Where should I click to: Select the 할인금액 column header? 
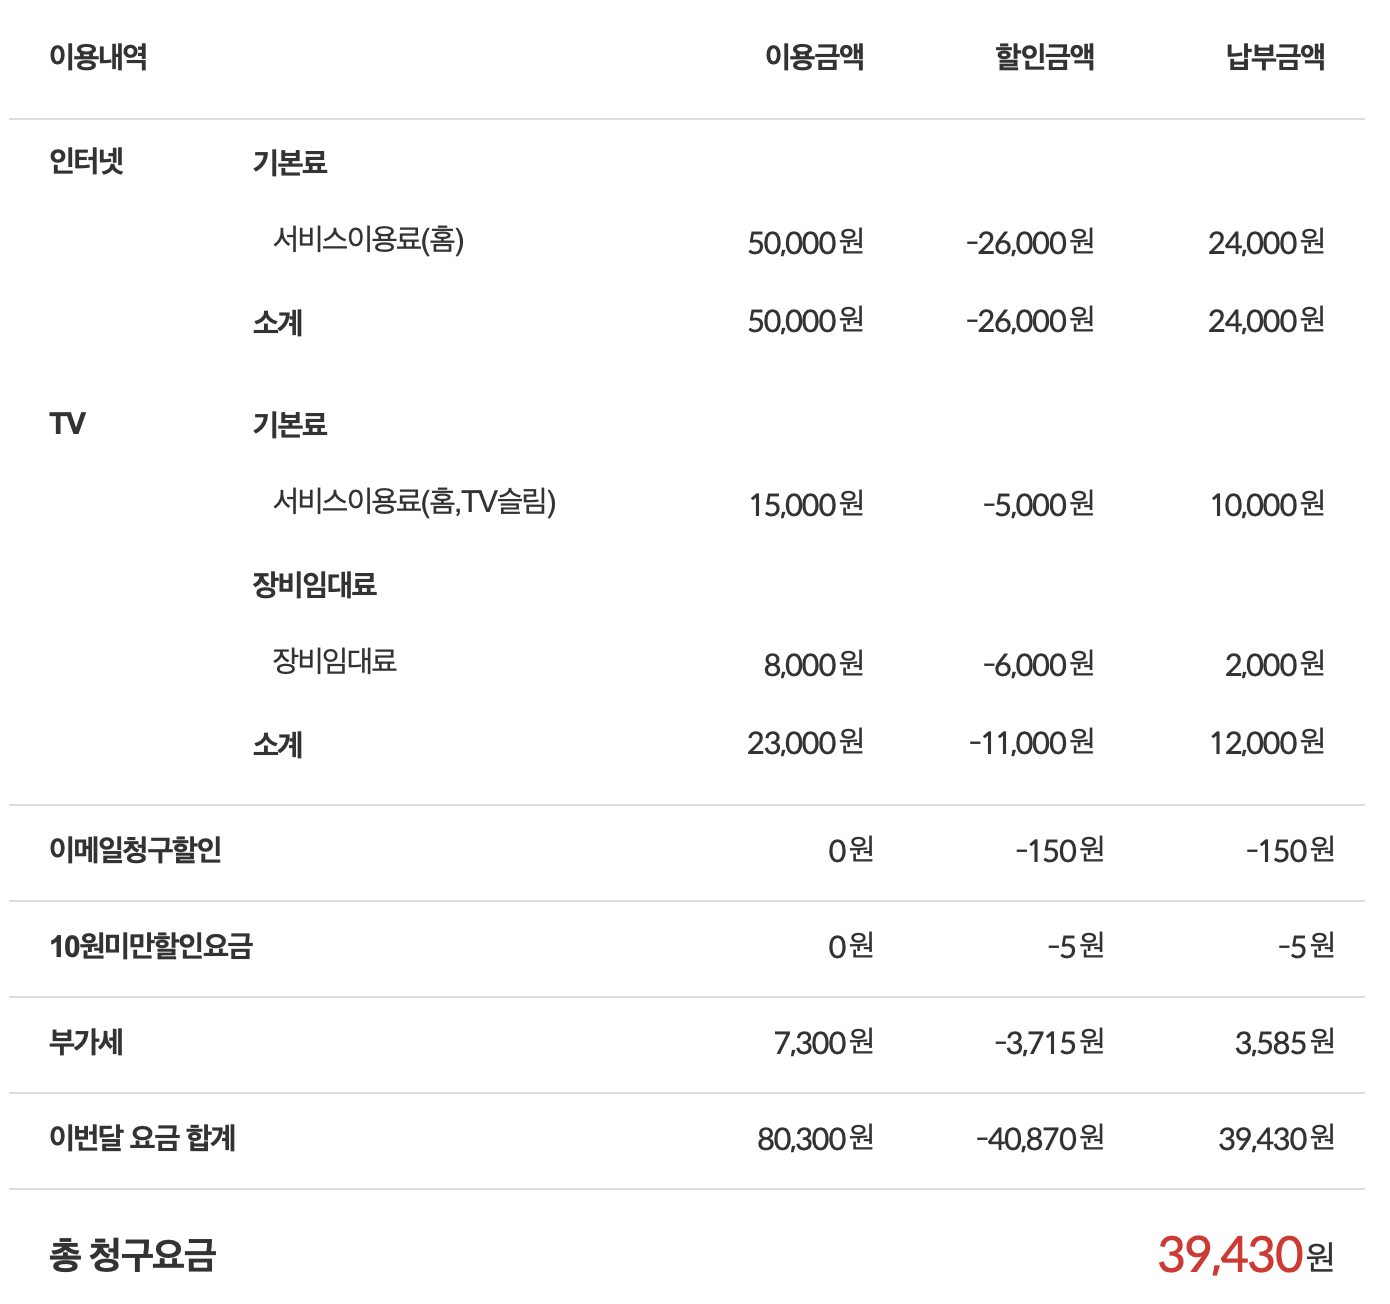pos(1044,57)
